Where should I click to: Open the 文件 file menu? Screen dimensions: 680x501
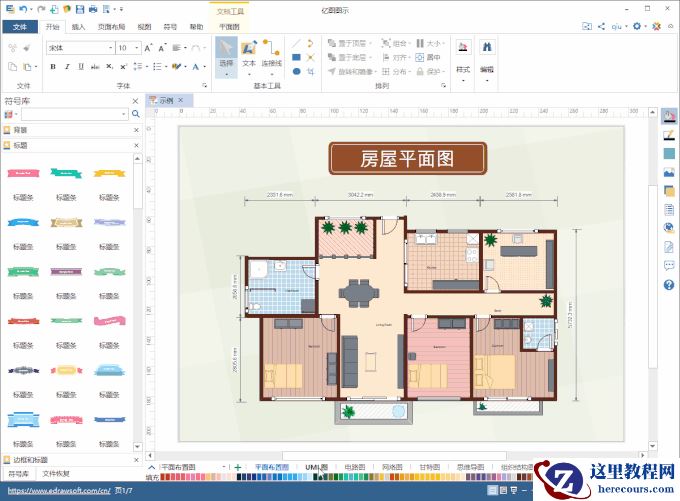click(20, 27)
